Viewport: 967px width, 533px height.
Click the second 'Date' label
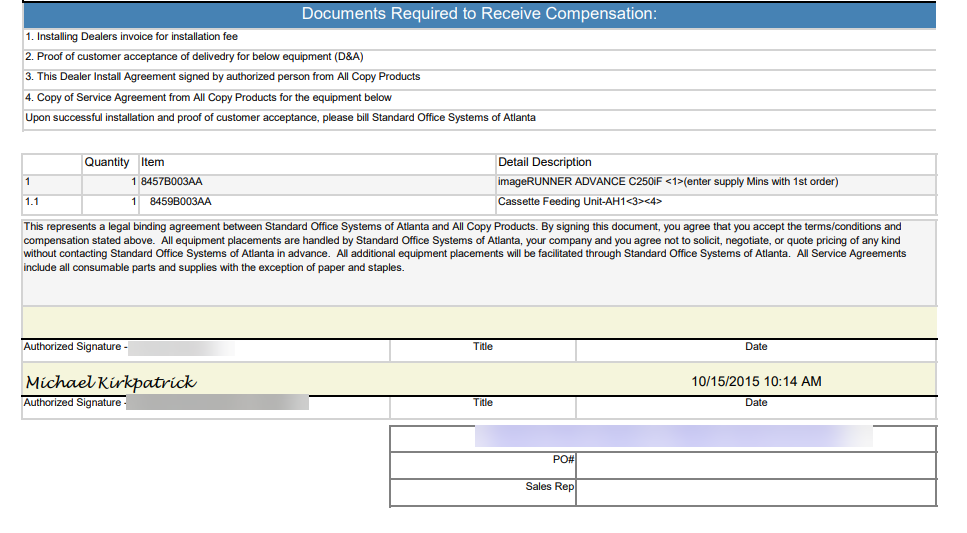pyautogui.click(x=756, y=403)
